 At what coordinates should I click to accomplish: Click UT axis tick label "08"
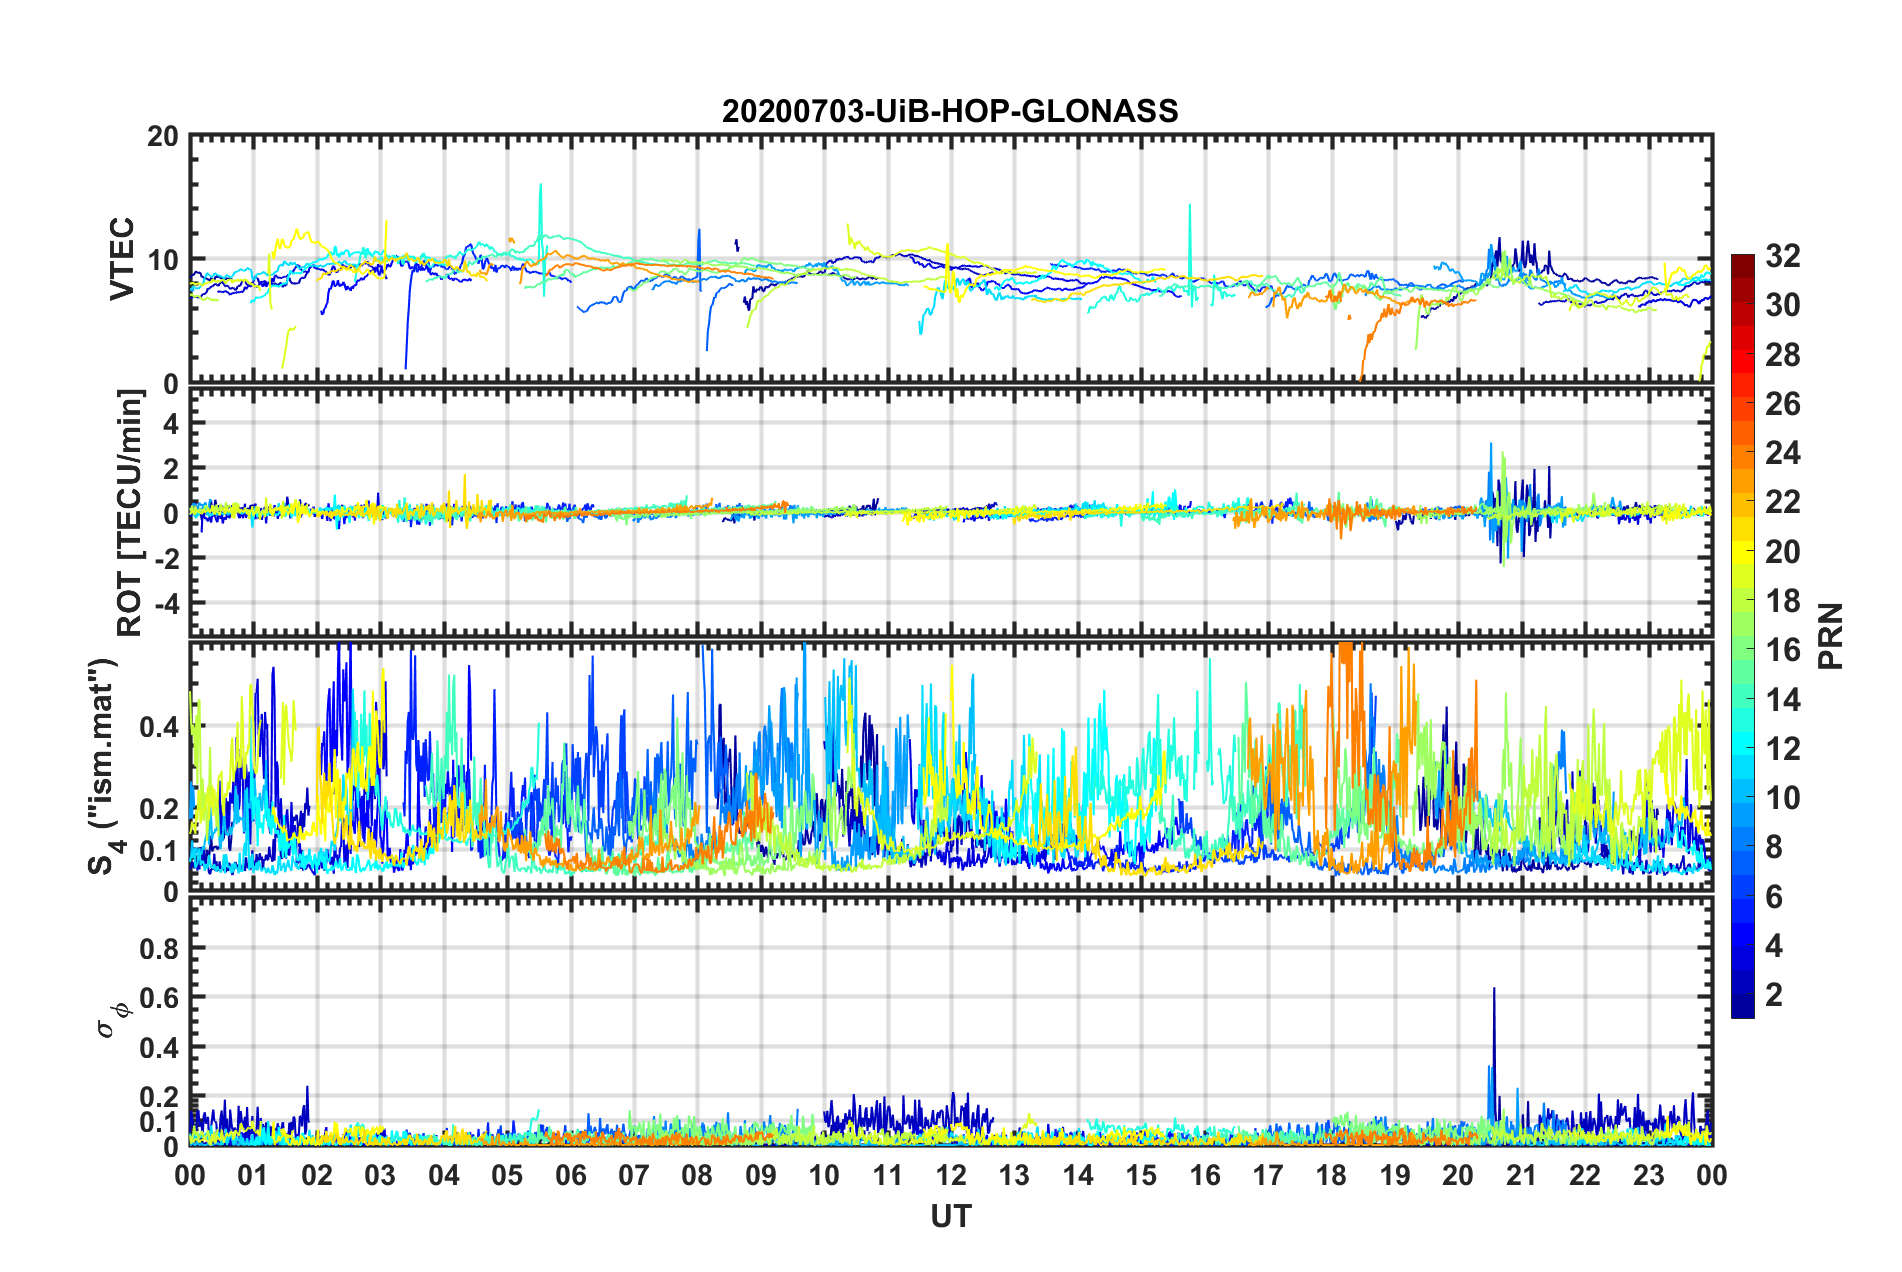pyautogui.click(x=697, y=1175)
